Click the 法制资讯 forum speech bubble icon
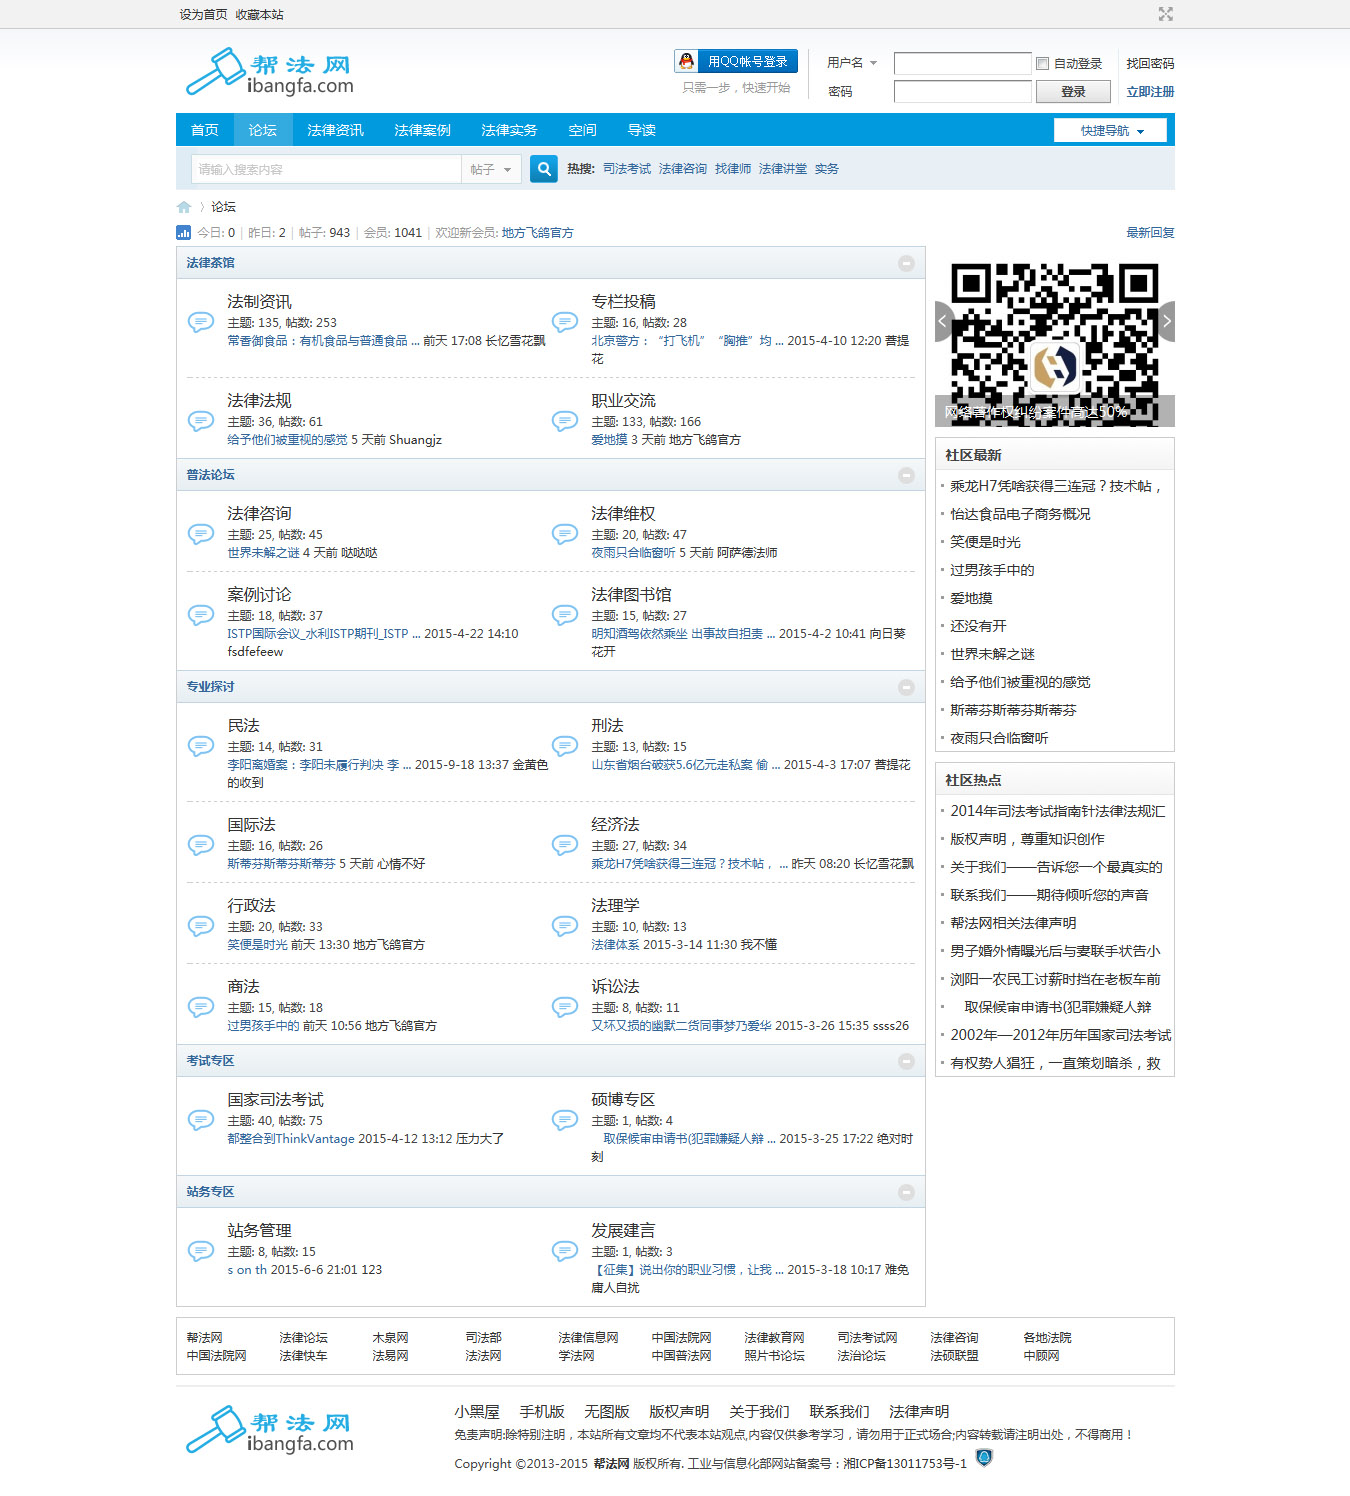 [201, 322]
